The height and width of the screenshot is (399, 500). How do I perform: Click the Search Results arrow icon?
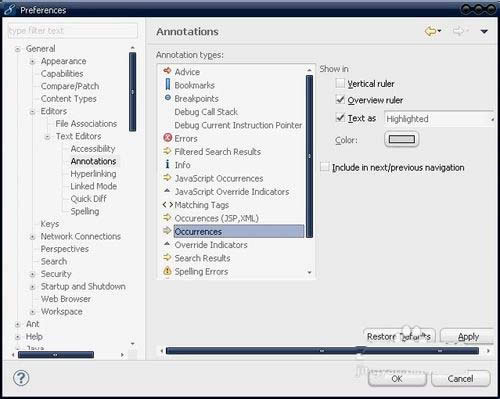[x=167, y=257]
